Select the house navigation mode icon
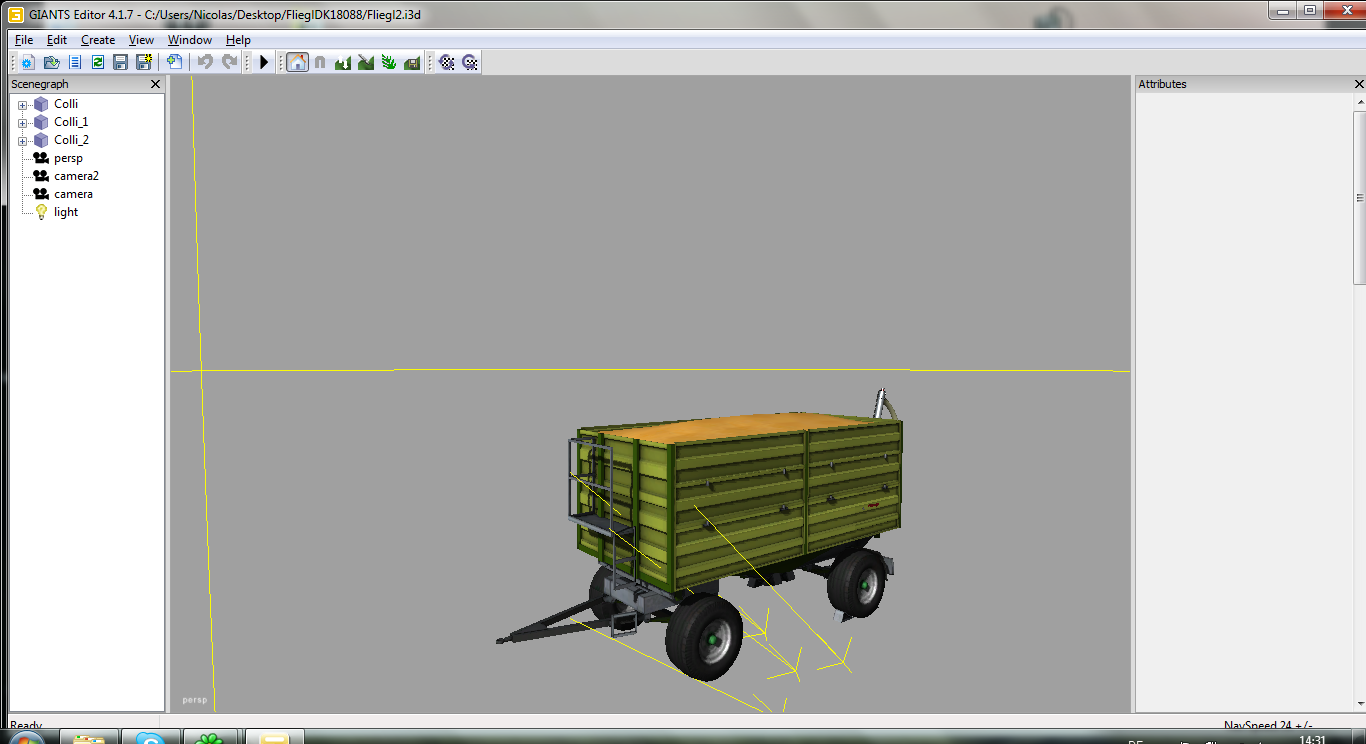This screenshot has width=1366, height=744. click(297, 62)
